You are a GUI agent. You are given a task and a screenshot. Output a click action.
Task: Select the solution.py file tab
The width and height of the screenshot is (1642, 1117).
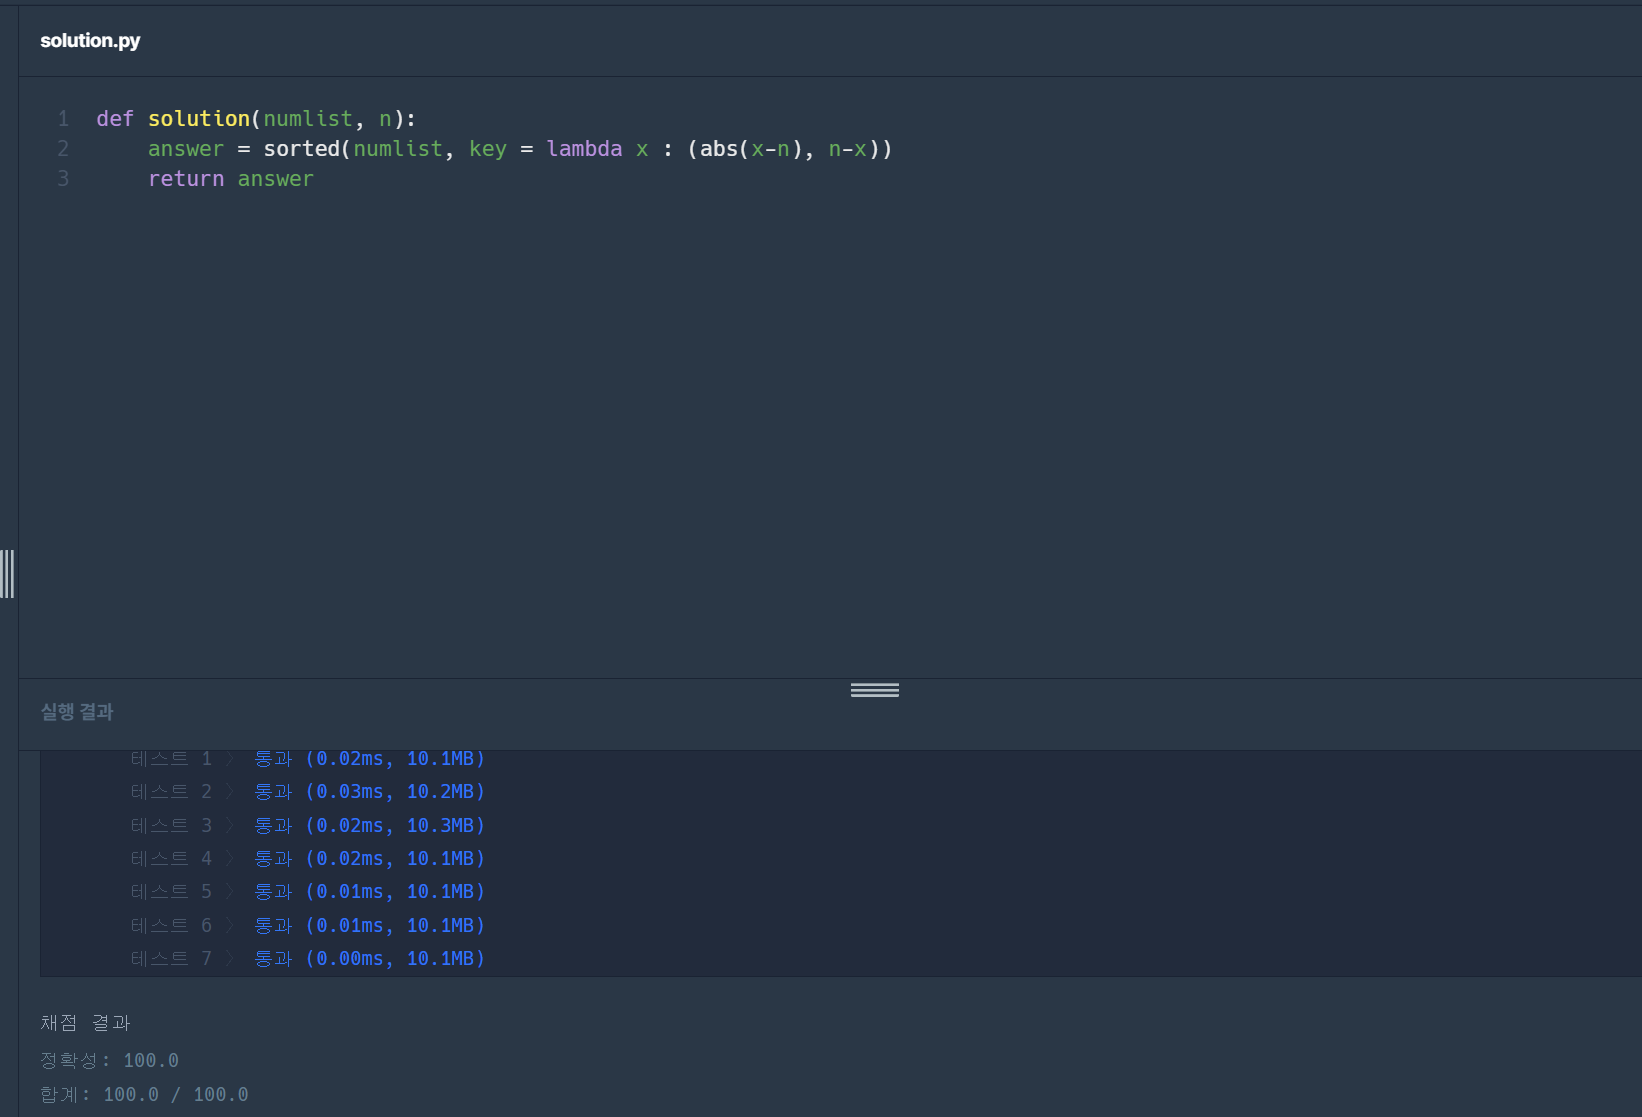(x=90, y=41)
